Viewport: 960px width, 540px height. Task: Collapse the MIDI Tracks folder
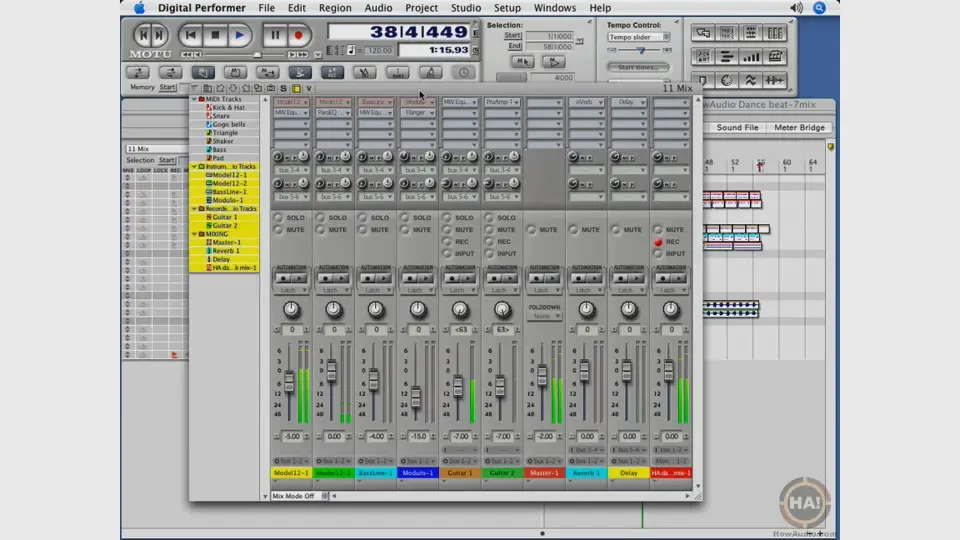click(195, 99)
